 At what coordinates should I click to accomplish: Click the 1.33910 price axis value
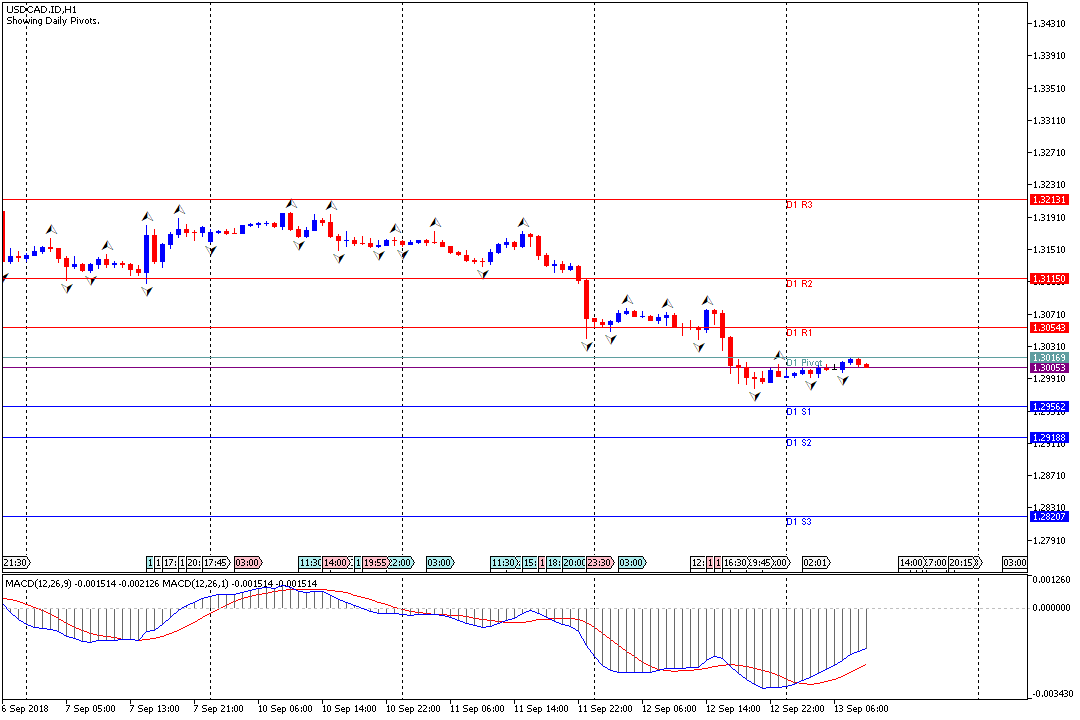(x=1049, y=56)
